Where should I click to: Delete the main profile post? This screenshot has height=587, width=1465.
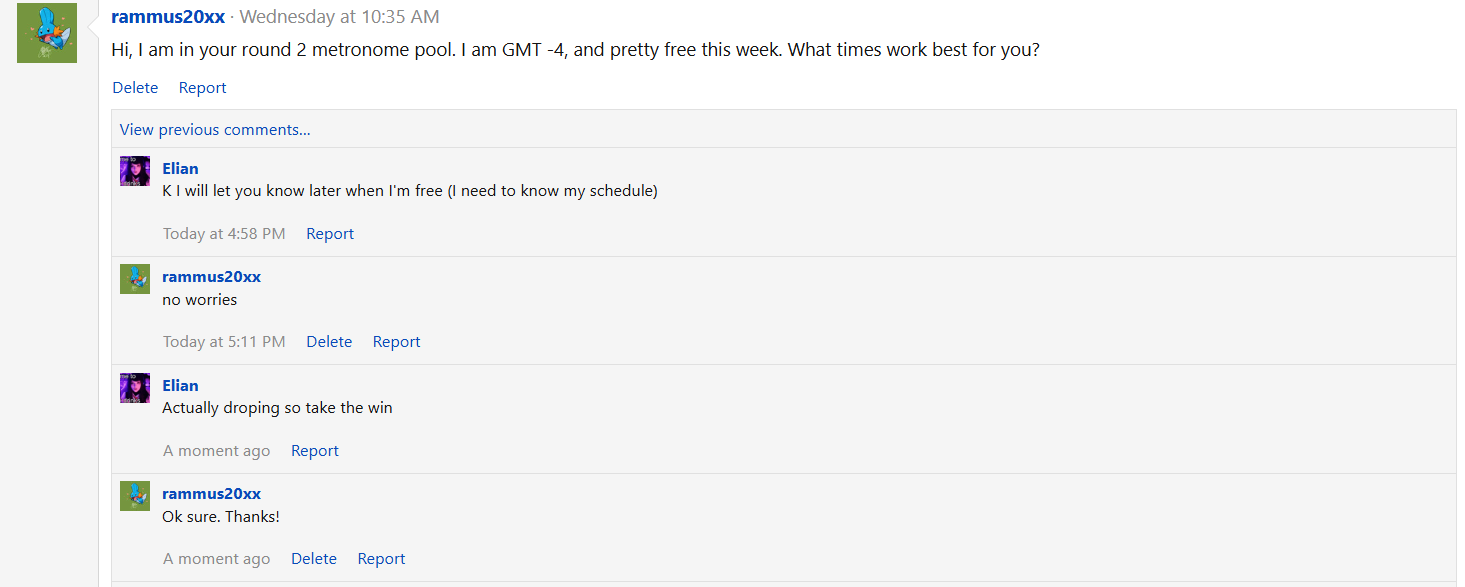[135, 88]
